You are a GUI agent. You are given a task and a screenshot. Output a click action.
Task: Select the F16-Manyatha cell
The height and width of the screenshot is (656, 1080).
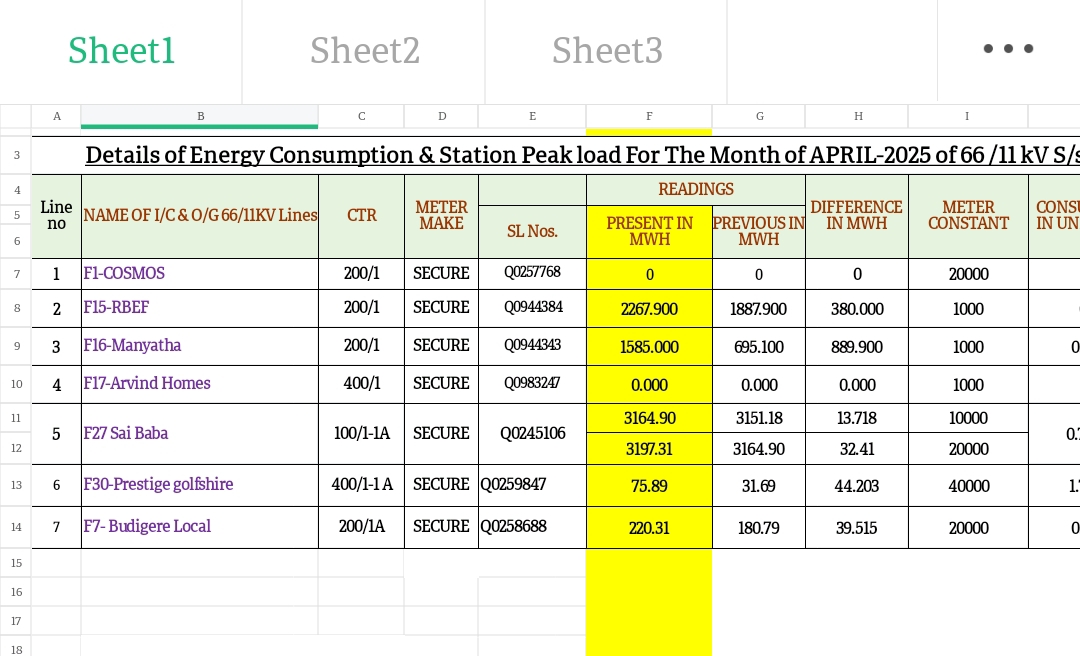click(x=200, y=347)
